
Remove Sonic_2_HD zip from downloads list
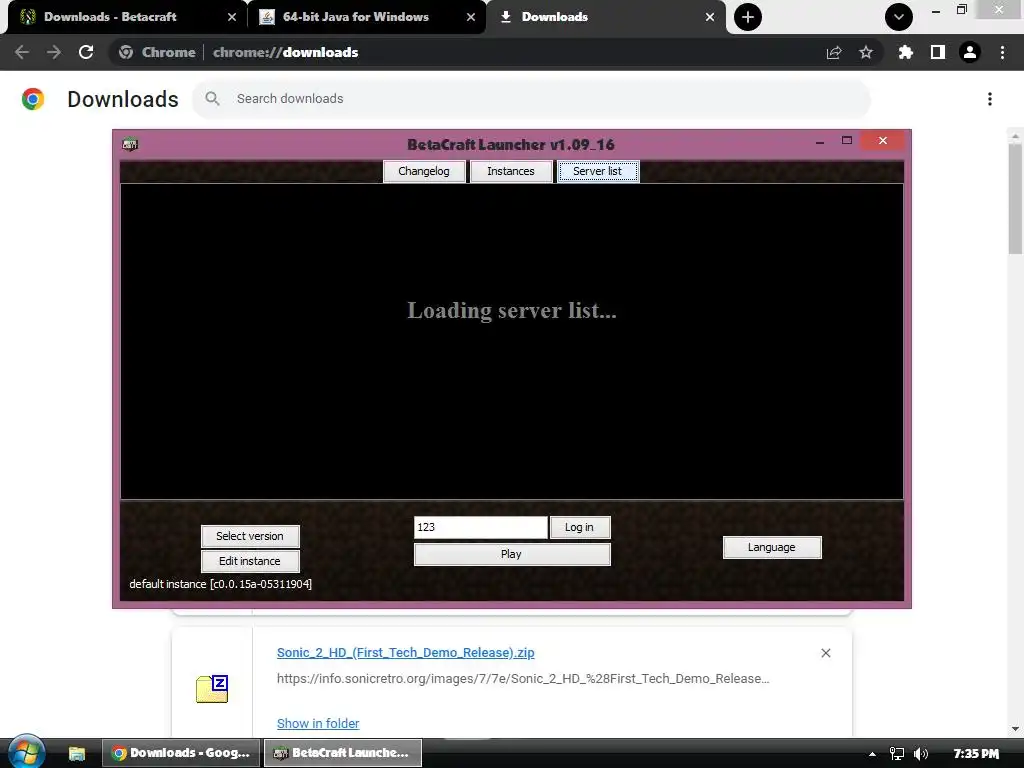point(825,653)
